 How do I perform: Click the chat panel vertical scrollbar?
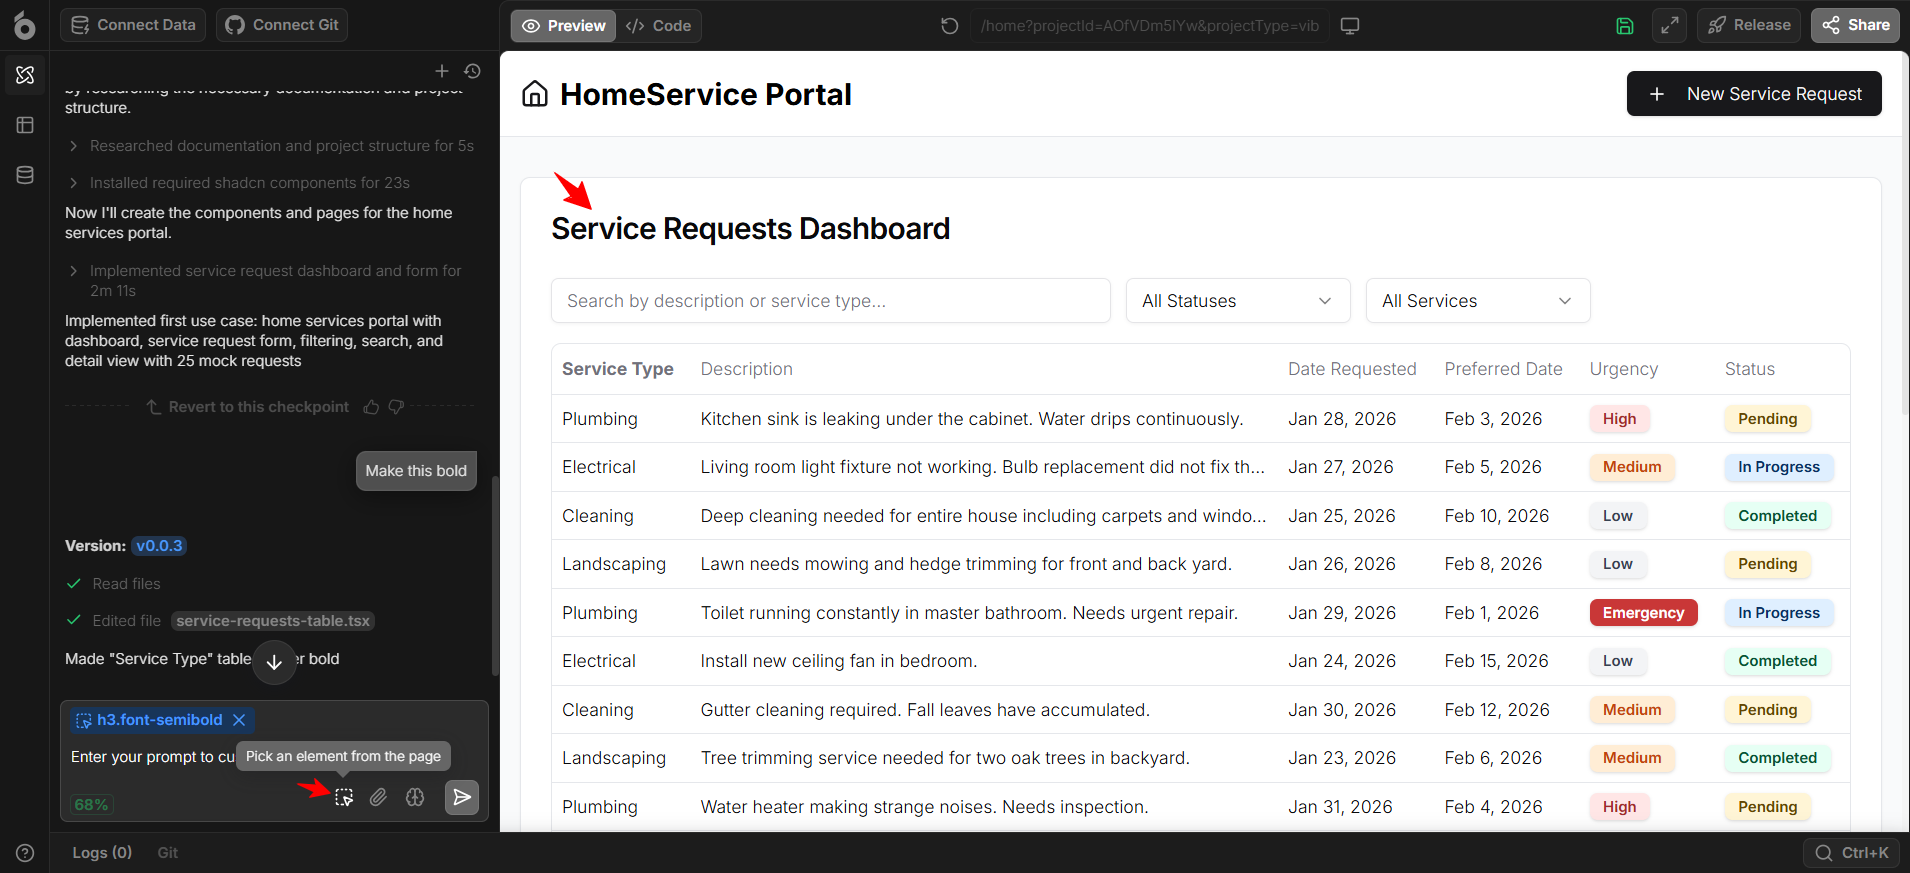coord(495,576)
